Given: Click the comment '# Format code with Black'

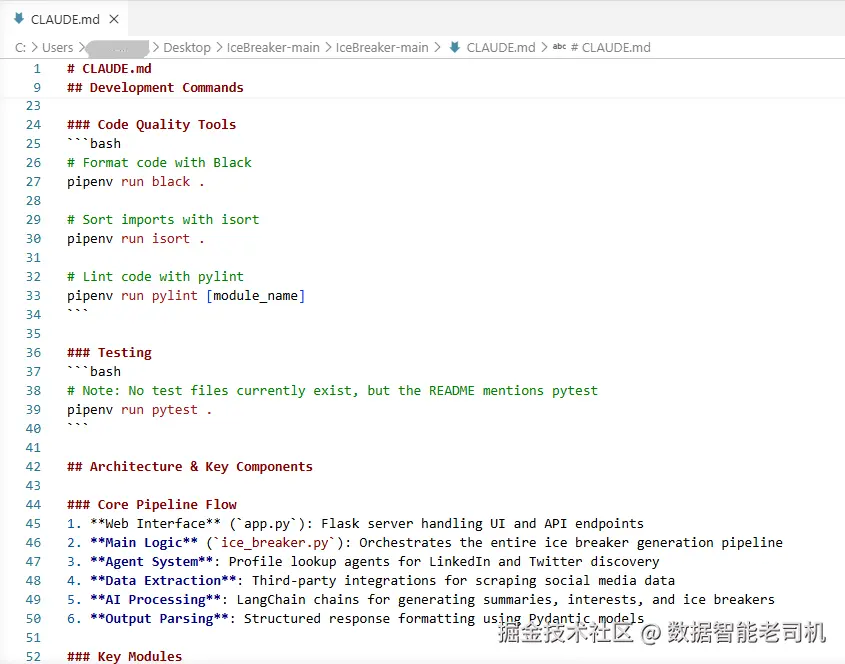Looking at the screenshot, I should (160, 163).
